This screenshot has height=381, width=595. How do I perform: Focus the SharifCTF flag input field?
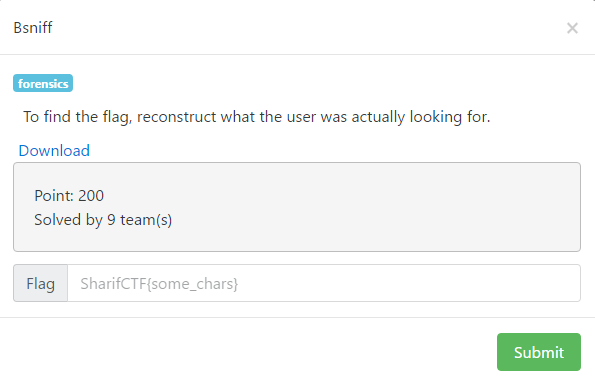[324, 283]
